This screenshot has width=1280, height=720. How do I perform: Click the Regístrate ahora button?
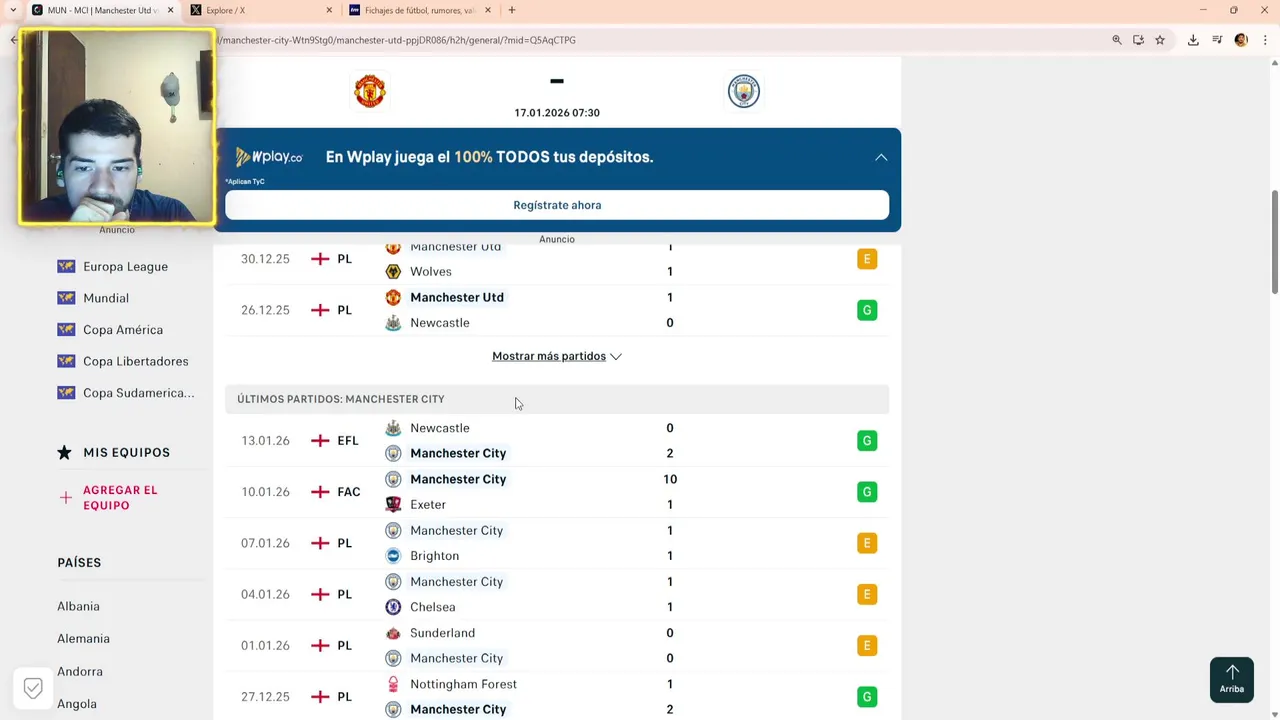coord(557,205)
